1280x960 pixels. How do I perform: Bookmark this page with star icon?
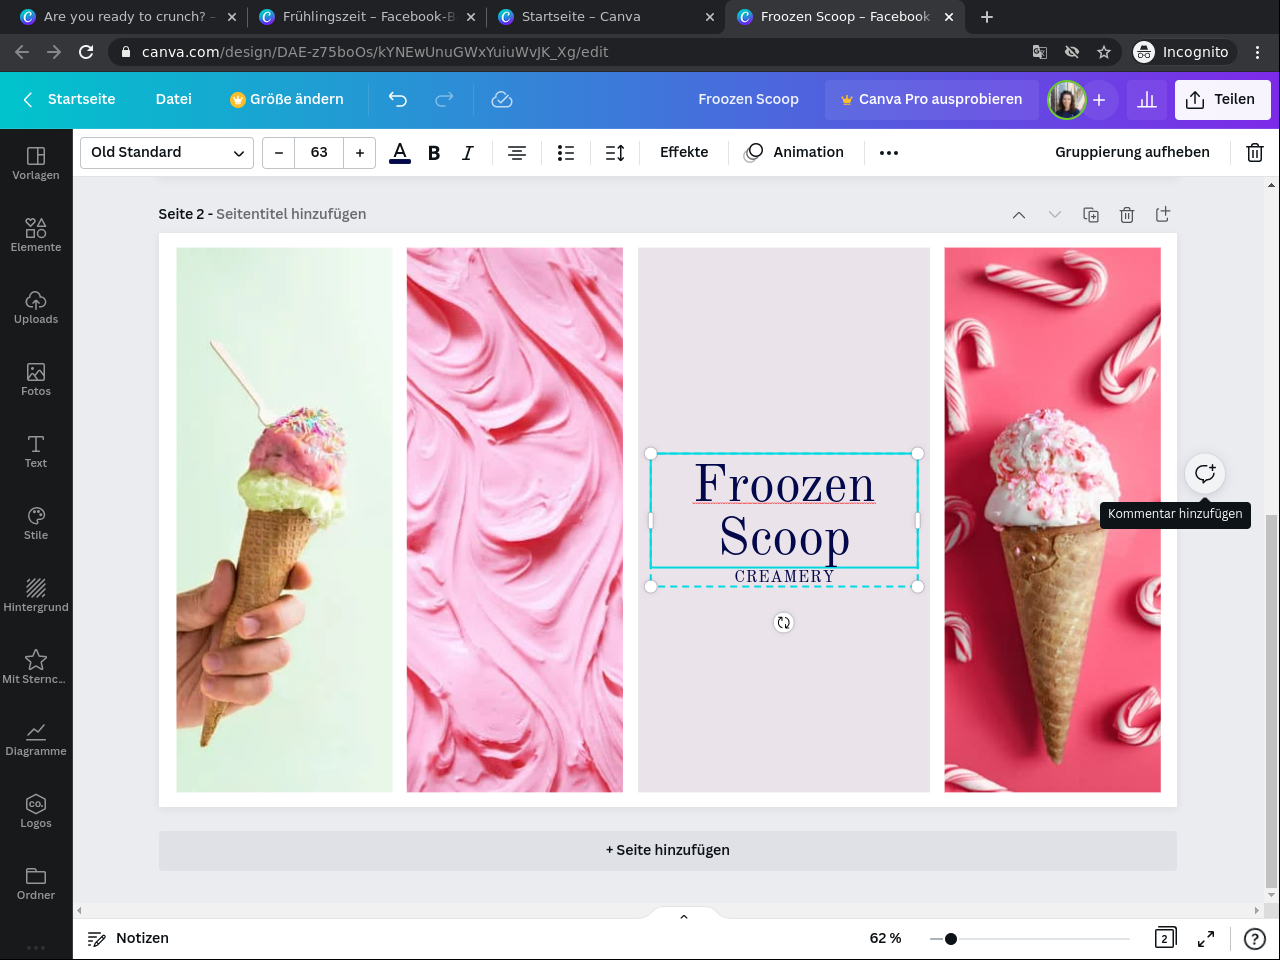pos(1104,52)
